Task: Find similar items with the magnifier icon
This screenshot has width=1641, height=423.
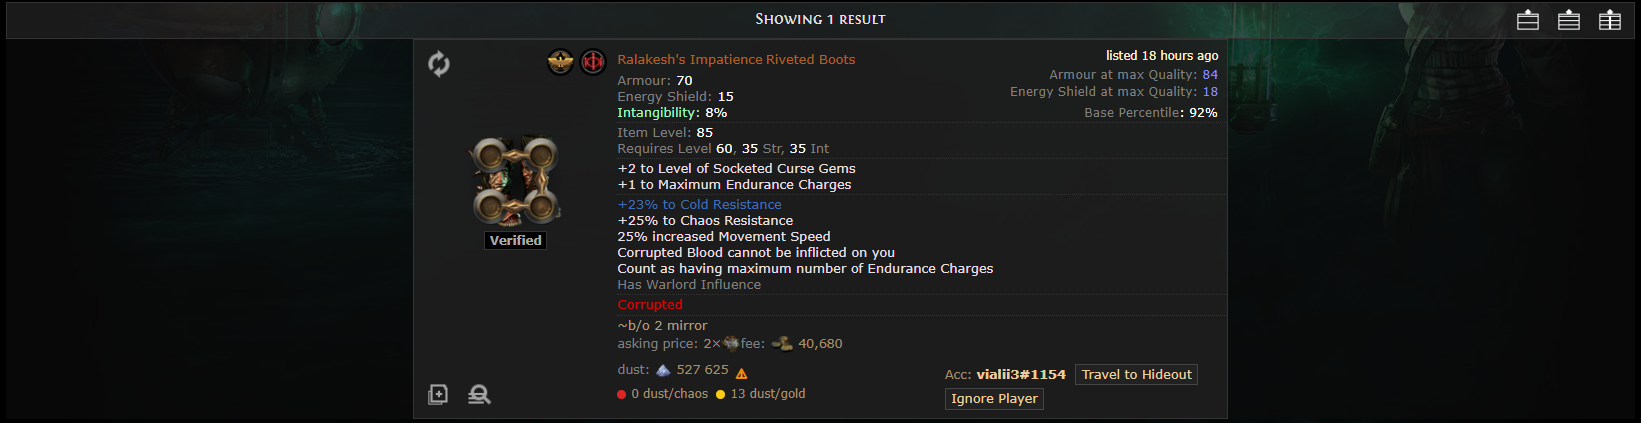Action: pyautogui.click(x=479, y=394)
